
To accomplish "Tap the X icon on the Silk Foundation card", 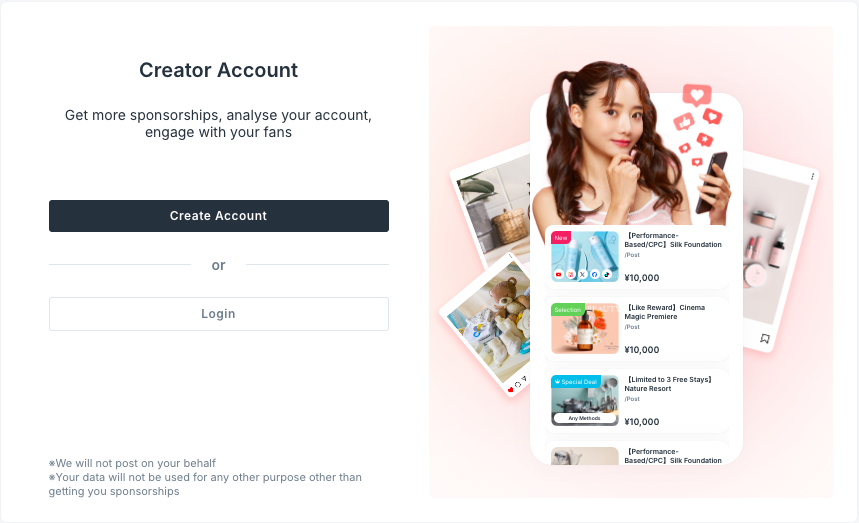I will point(583,274).
